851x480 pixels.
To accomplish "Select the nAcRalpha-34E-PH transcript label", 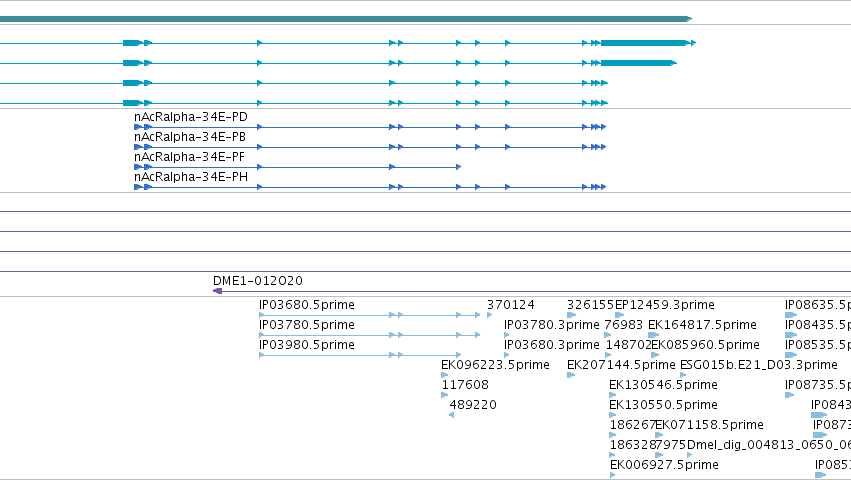I will tap(191, 177).
